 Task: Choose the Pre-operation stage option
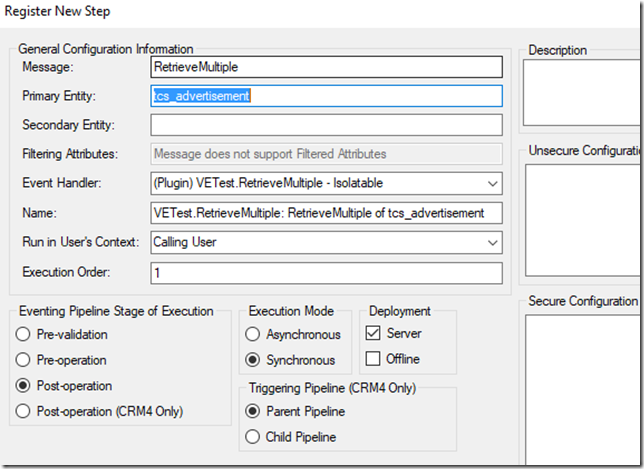tap(24, 360)
